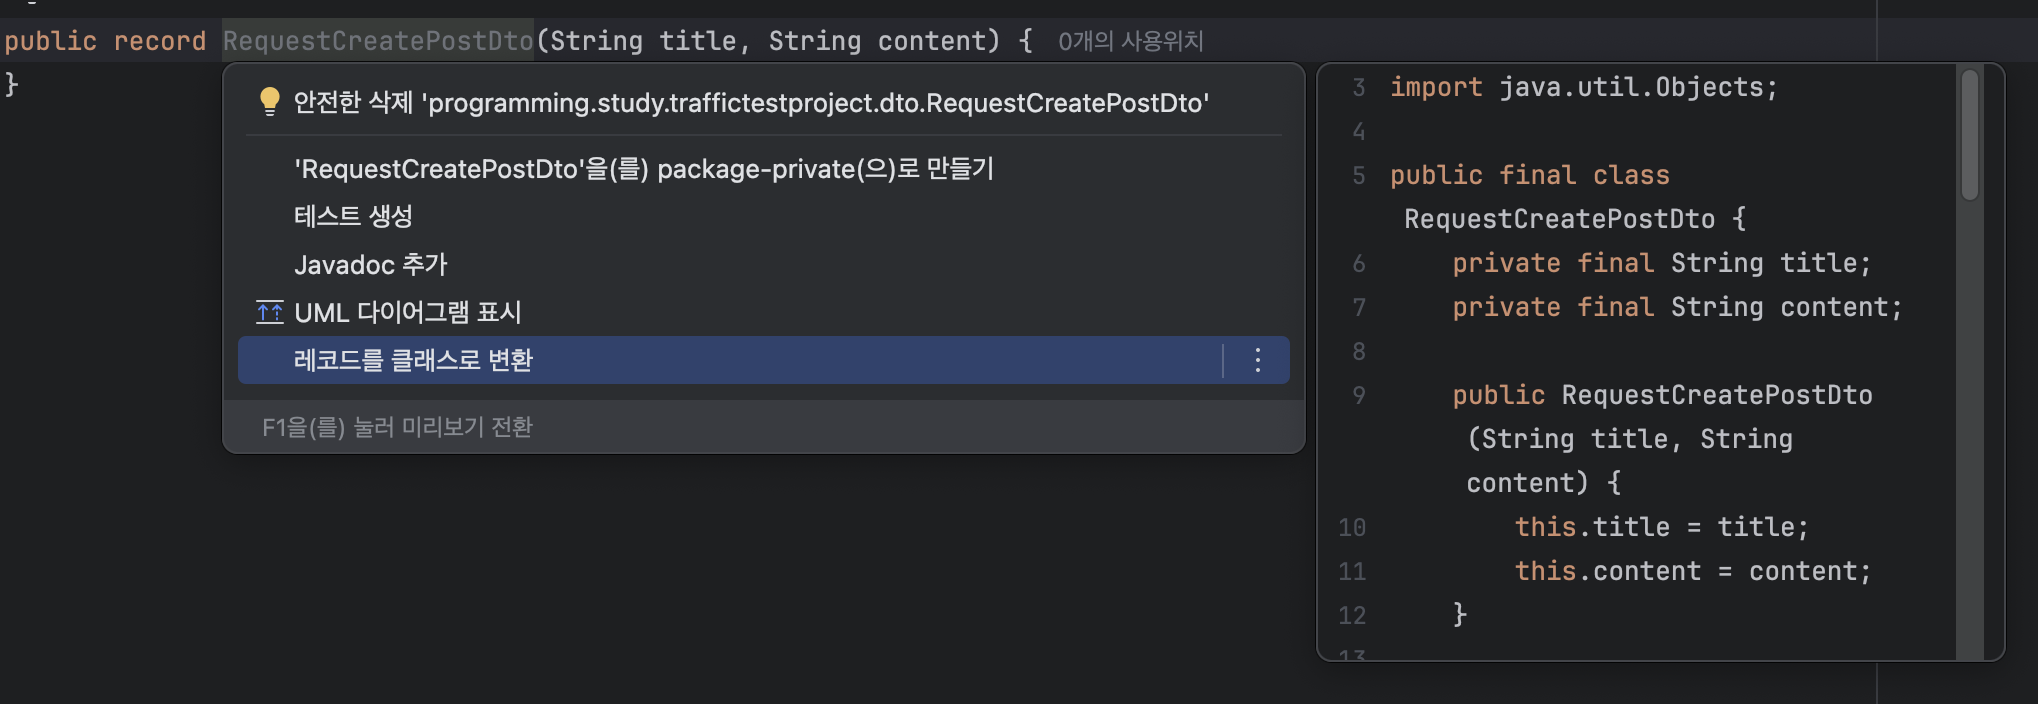The image size is (2038, 704).
Task: Click RequestCreatePostDto record name in editor
Action: pyautogui.click(x=378, y=41)
